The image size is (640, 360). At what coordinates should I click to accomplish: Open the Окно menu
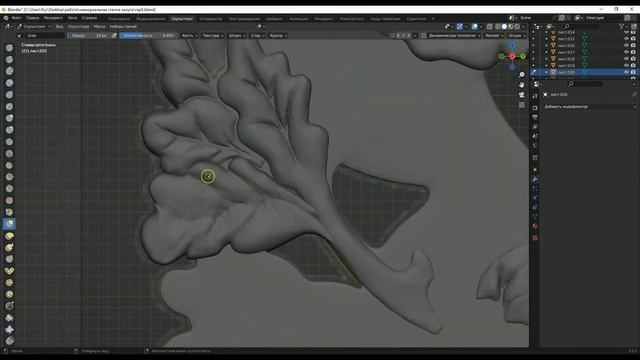[72, 18]
